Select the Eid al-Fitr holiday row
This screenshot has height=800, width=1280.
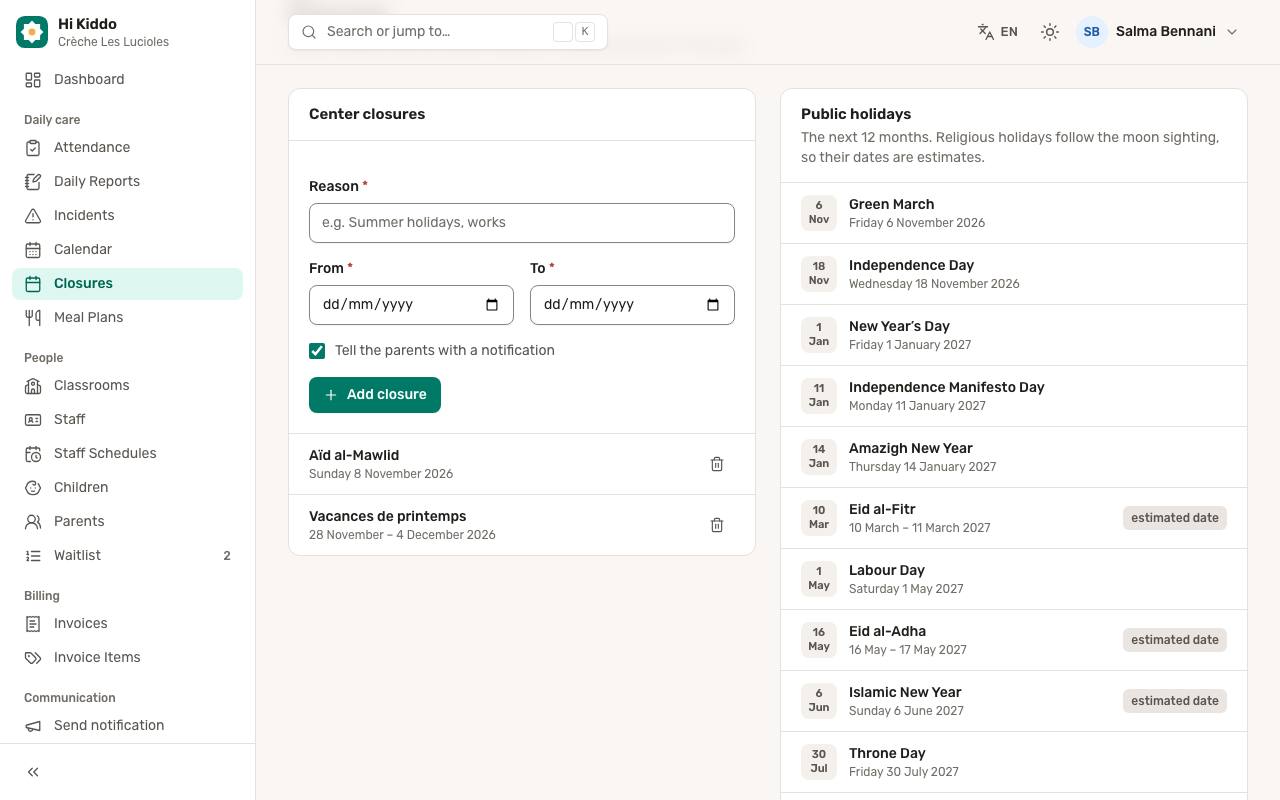coord(1014,518)
